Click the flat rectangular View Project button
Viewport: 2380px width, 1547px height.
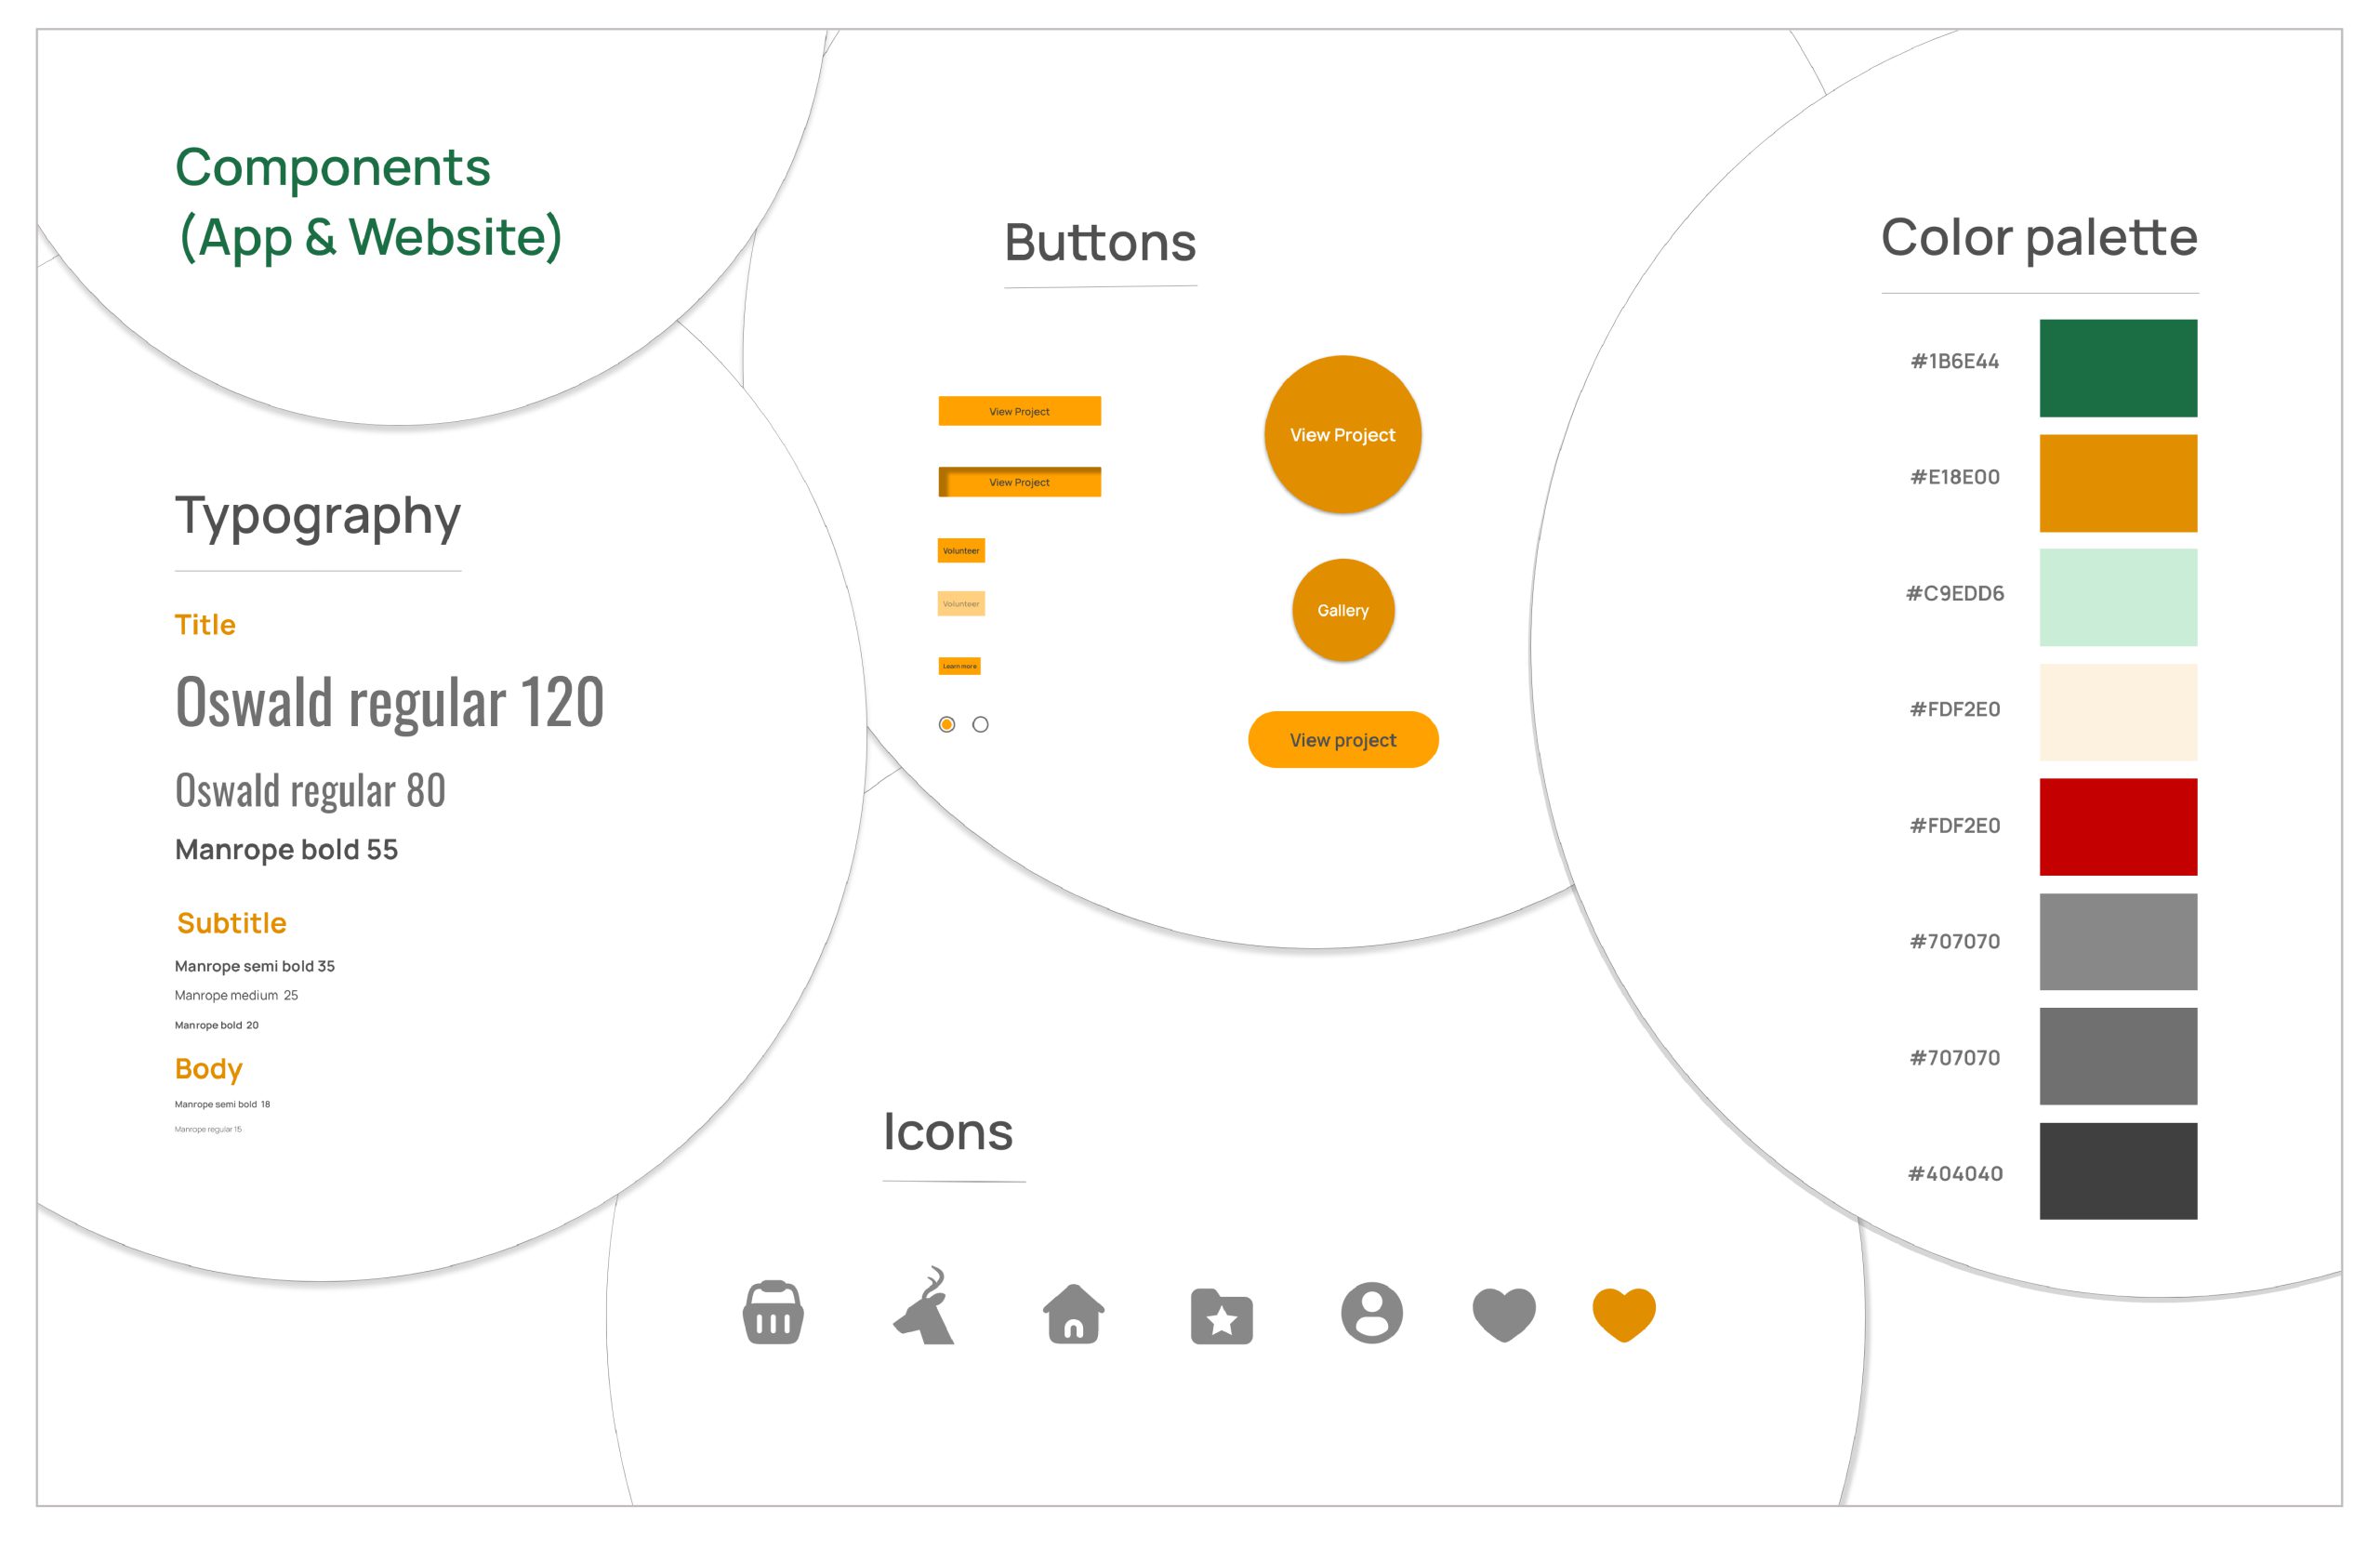click(x=1019, y=411)
